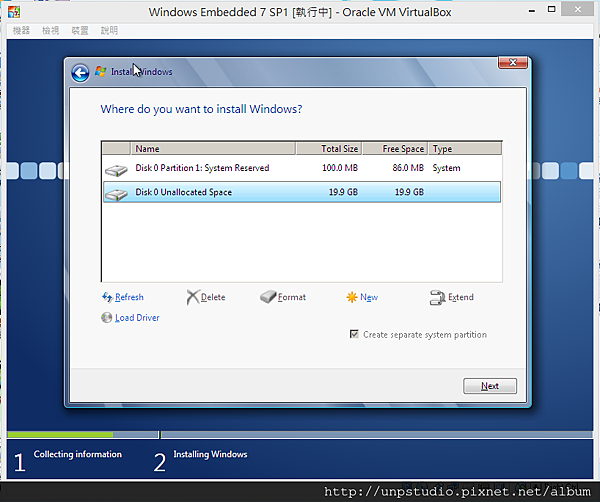Toggle Create separate system partition checkbox
Image resolution: width=600 pixels, height=502 pixels.
coord(354,334)
